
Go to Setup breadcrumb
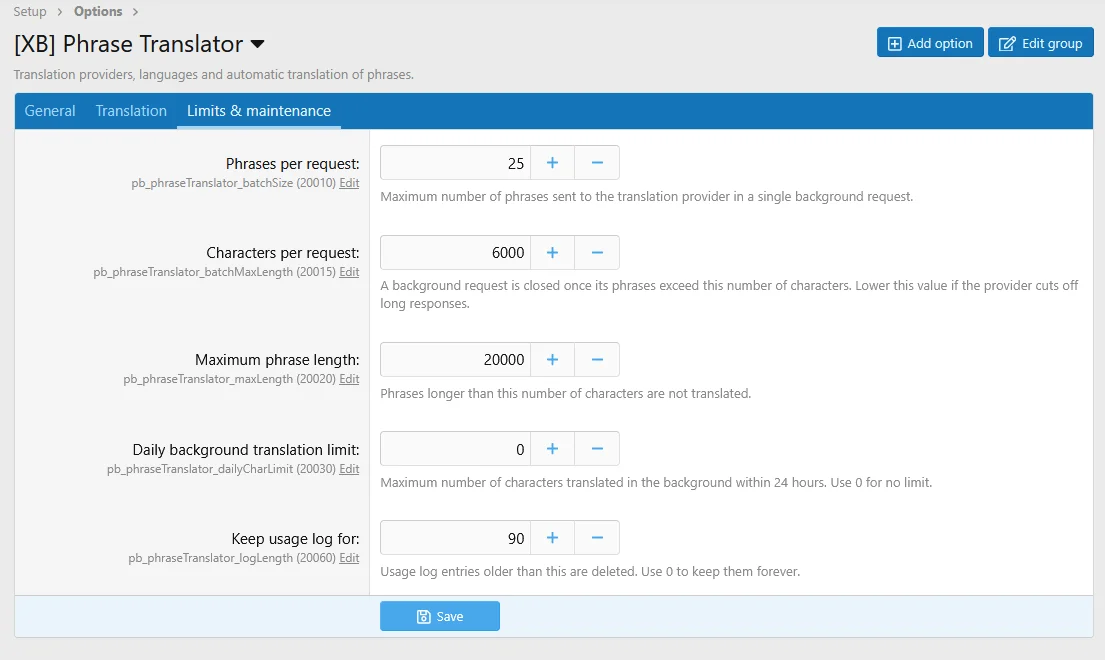(30, 11)
